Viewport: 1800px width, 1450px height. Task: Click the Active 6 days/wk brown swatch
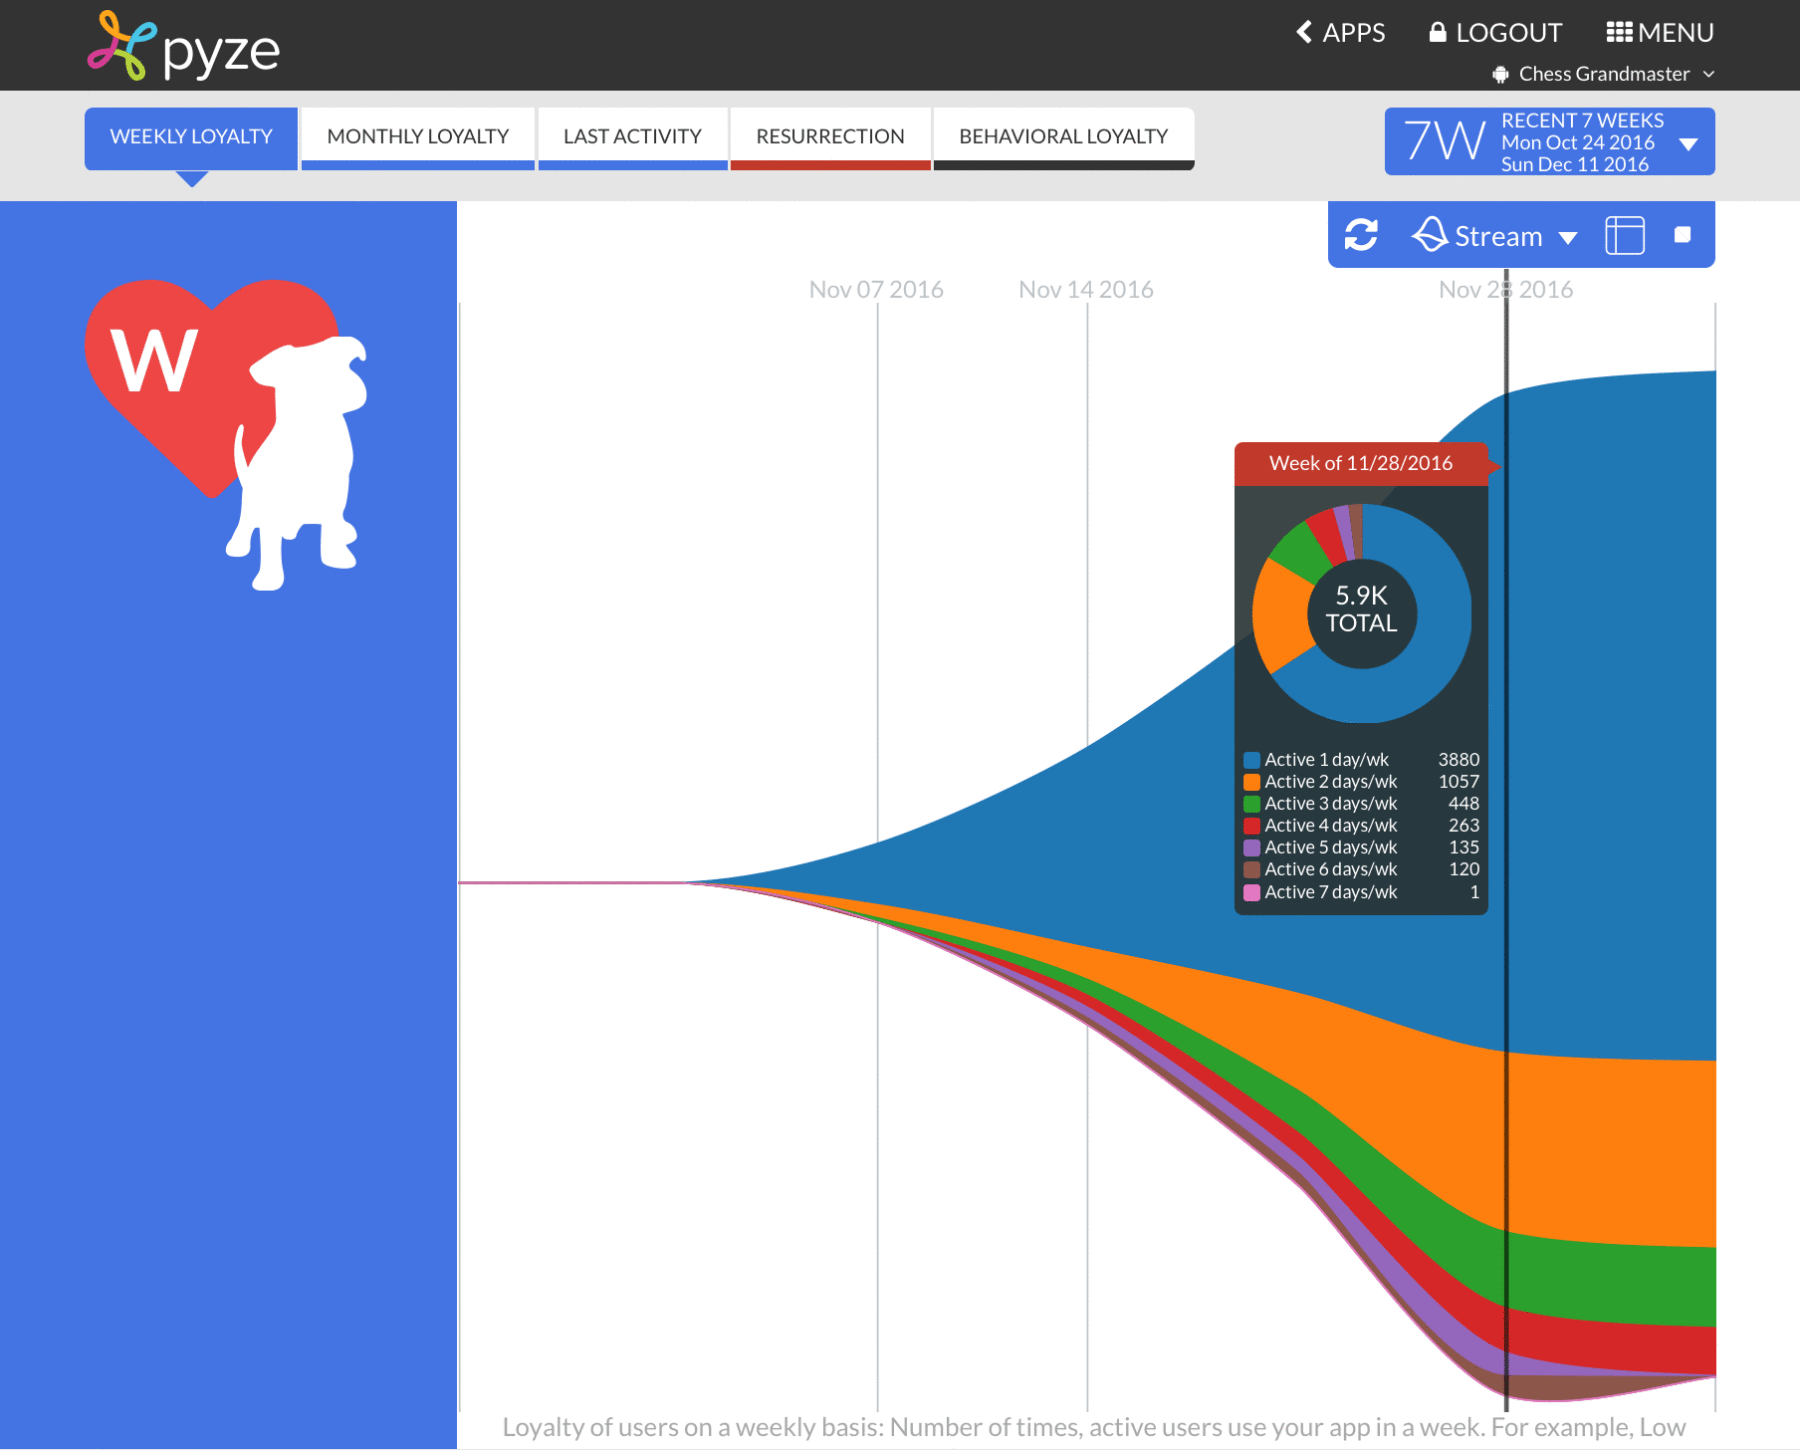(x=1252, y=870)
